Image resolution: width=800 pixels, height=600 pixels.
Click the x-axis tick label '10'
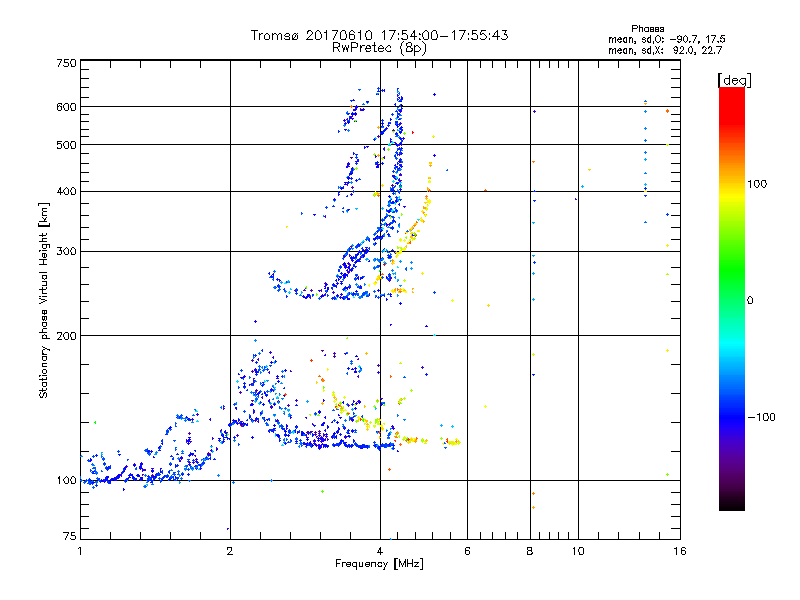(x=578, y=551)
